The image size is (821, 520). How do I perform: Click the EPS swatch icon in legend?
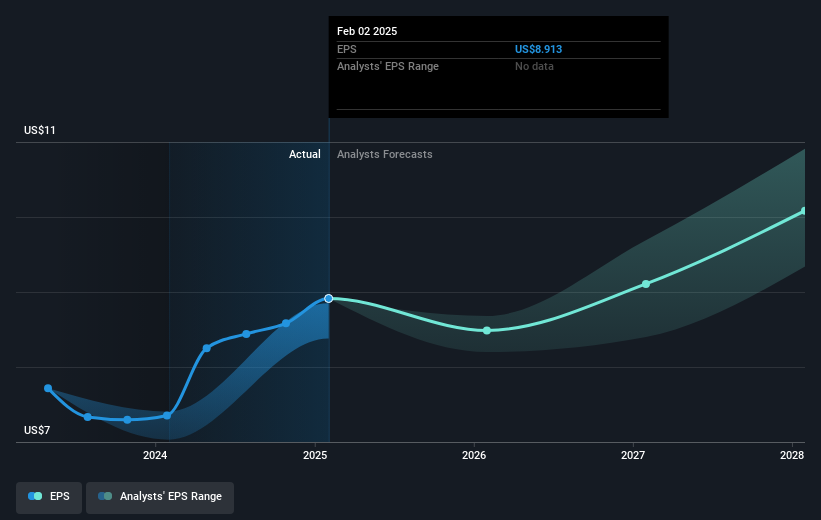pos(35,496)
